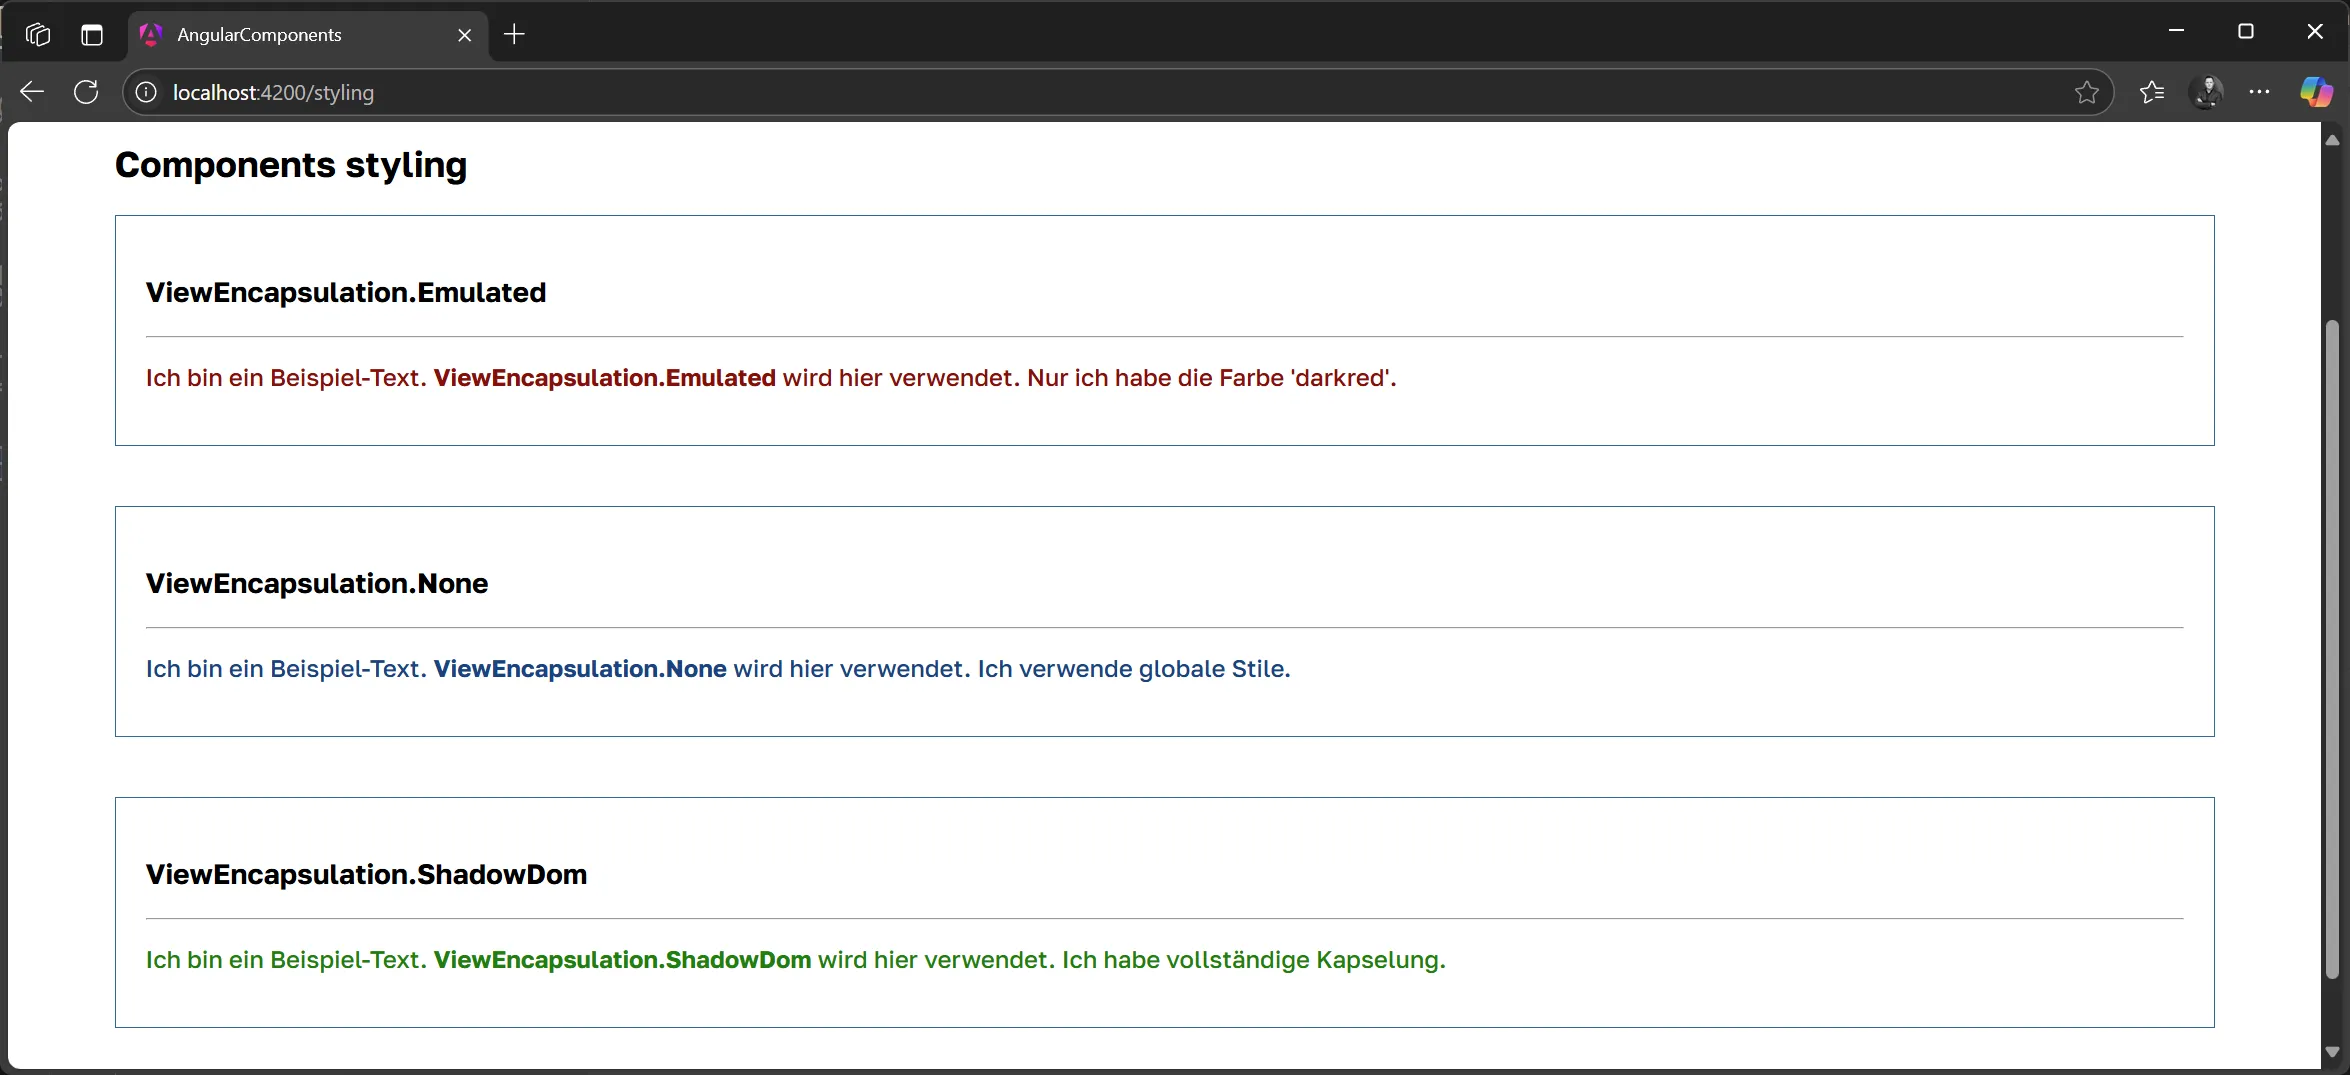The image size is (2350, 1075).
Task: Click the text 'Nur ich habe die Farbe 'darkred''
Action: [x=1212, y=378]
